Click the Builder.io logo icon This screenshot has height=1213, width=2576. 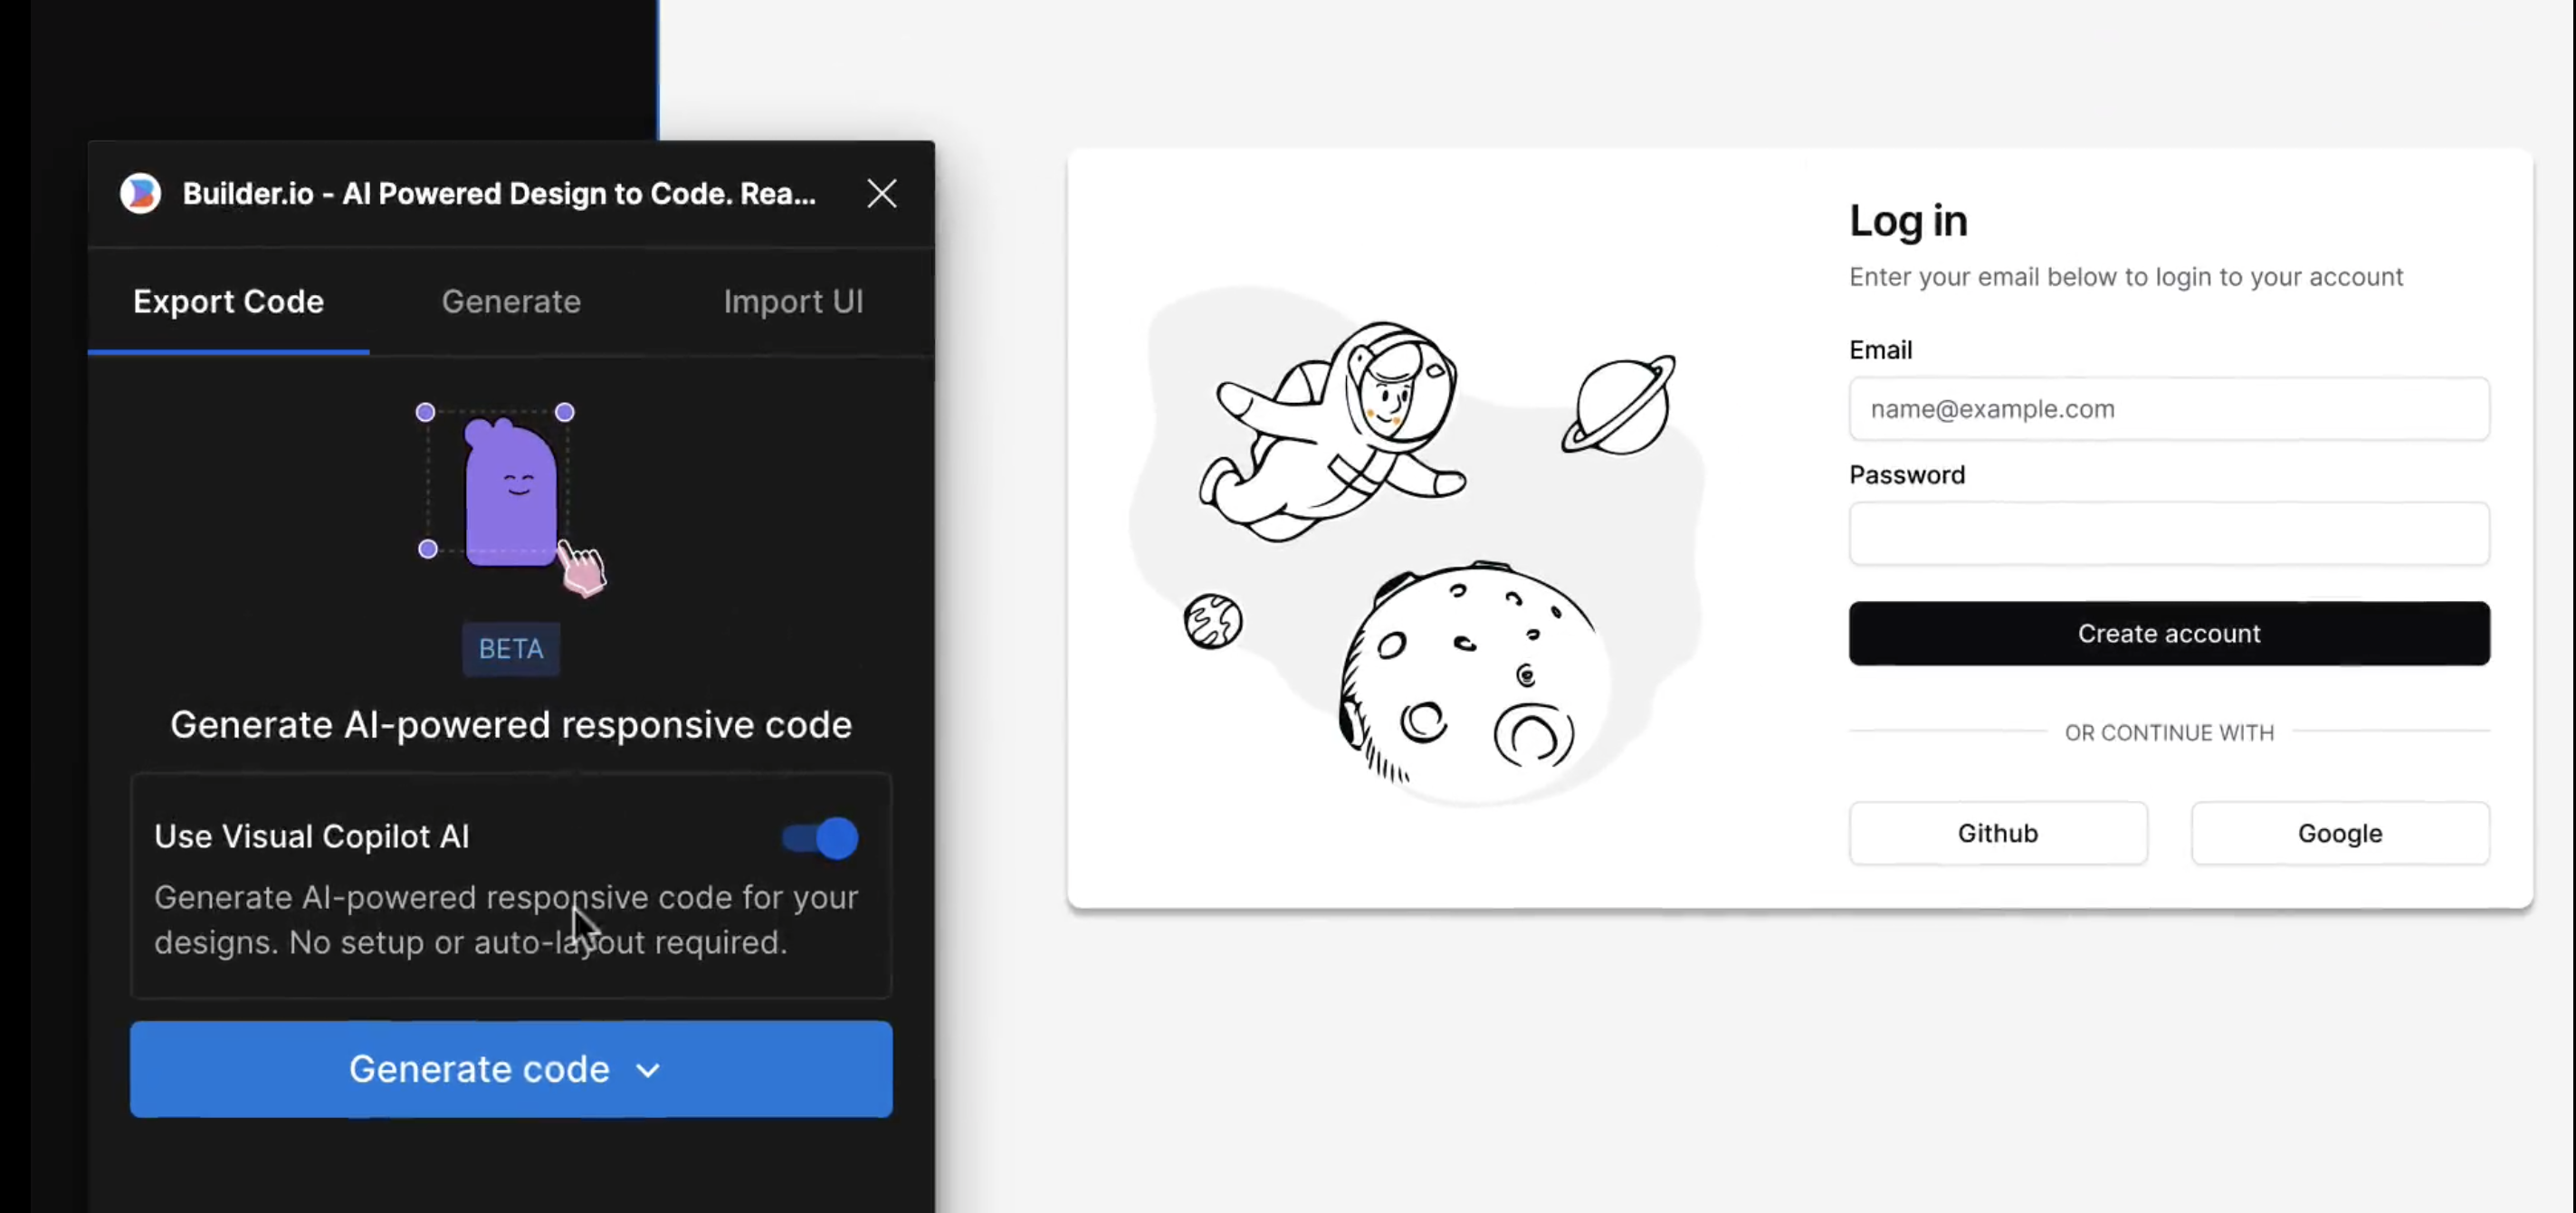pos(140,193)
